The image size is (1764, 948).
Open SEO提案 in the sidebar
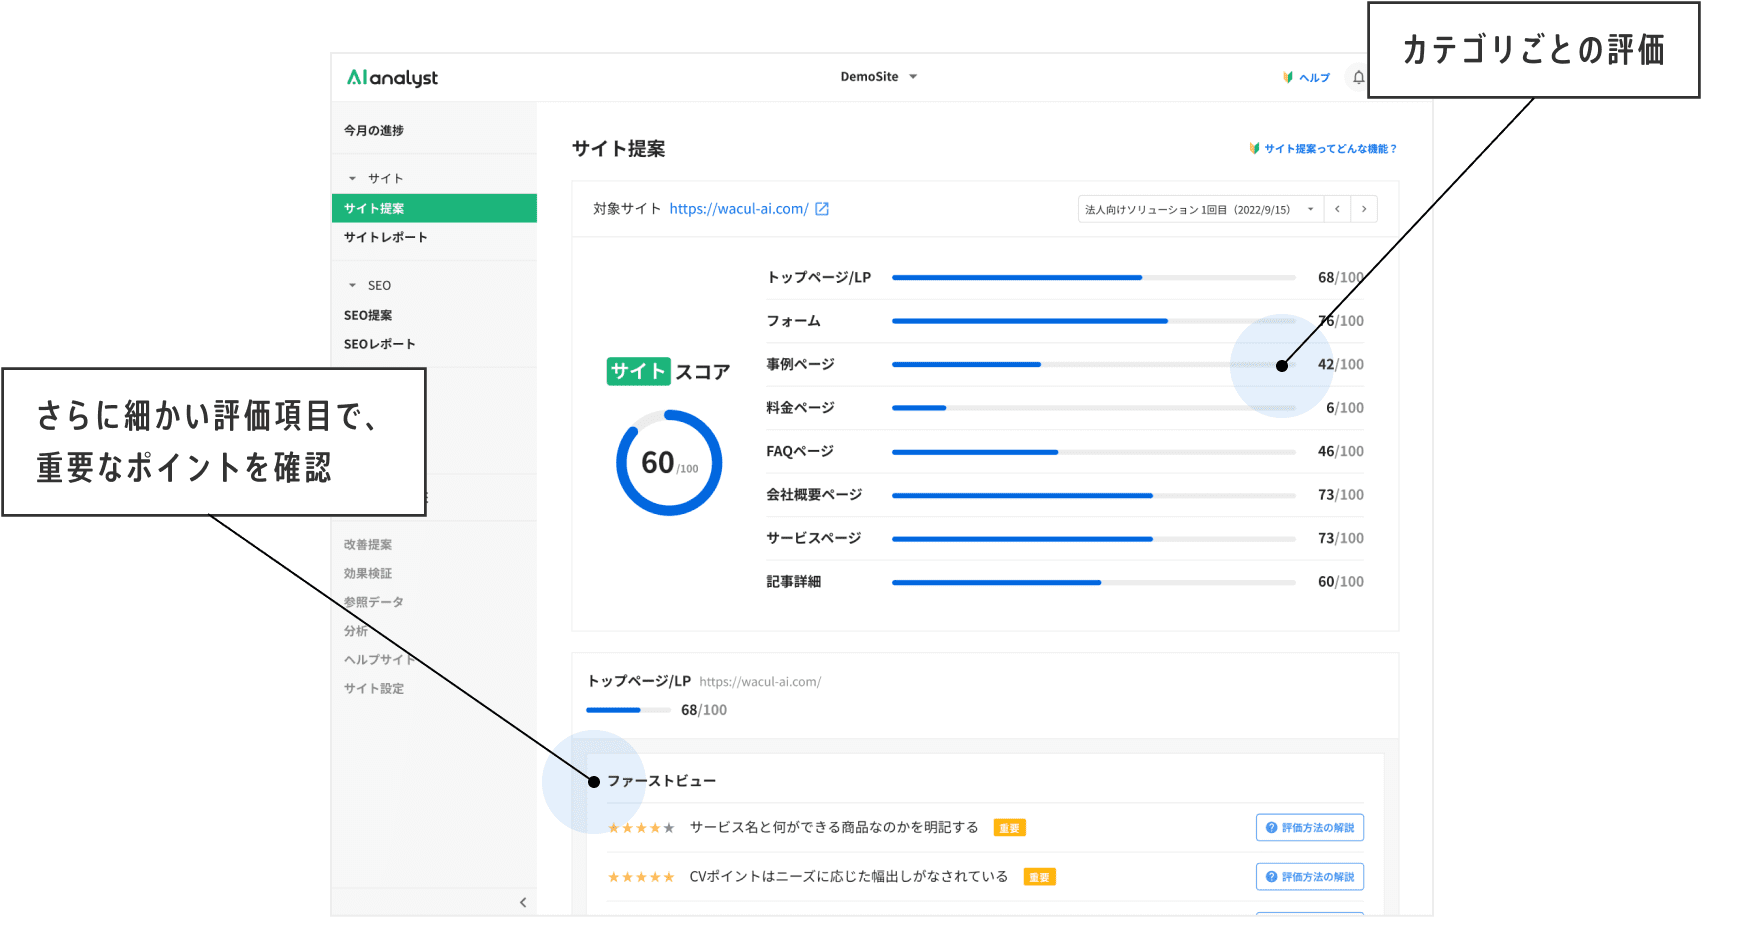(x=368, y=316)
